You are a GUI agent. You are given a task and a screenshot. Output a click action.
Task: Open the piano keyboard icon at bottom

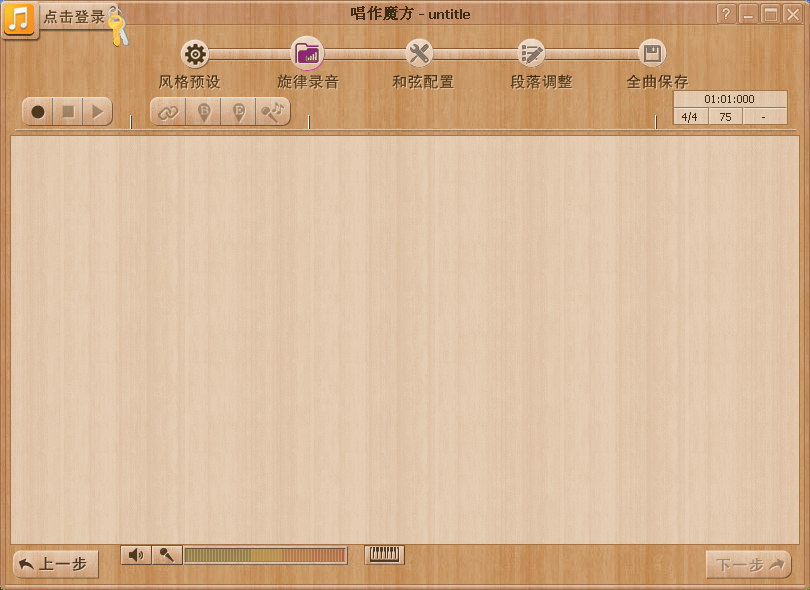385,554
